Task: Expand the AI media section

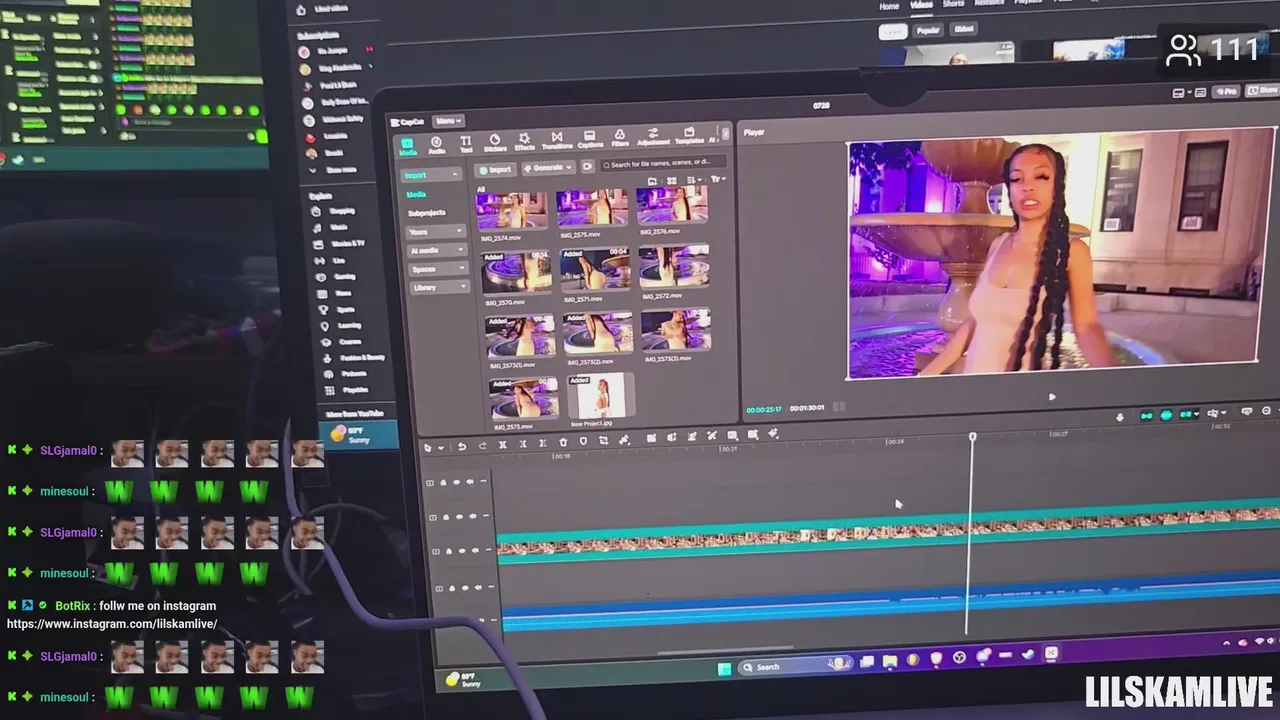Action: pos(437,250)
